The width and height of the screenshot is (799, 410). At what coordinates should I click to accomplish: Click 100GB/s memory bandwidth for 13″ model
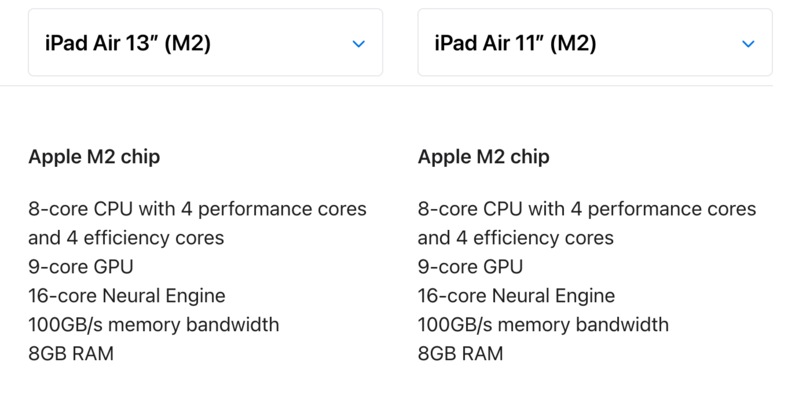click(154, 325)
